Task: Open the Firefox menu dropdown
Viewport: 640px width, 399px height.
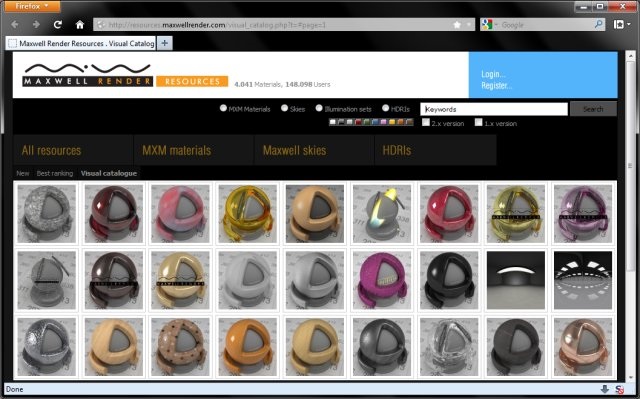Action: (x=32, y=7)
